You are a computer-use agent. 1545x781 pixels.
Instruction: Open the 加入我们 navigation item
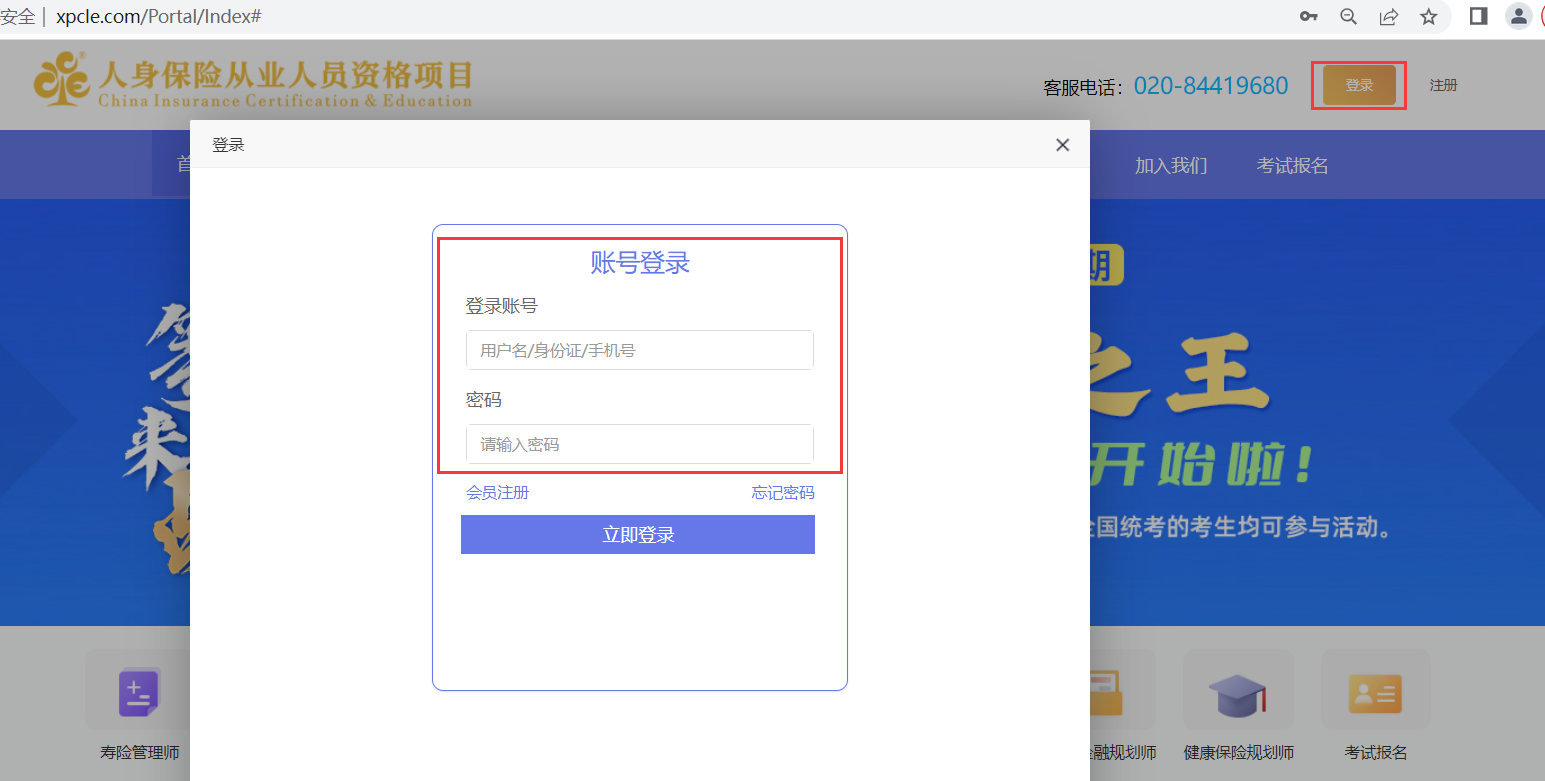click(x=1171, y=165)
